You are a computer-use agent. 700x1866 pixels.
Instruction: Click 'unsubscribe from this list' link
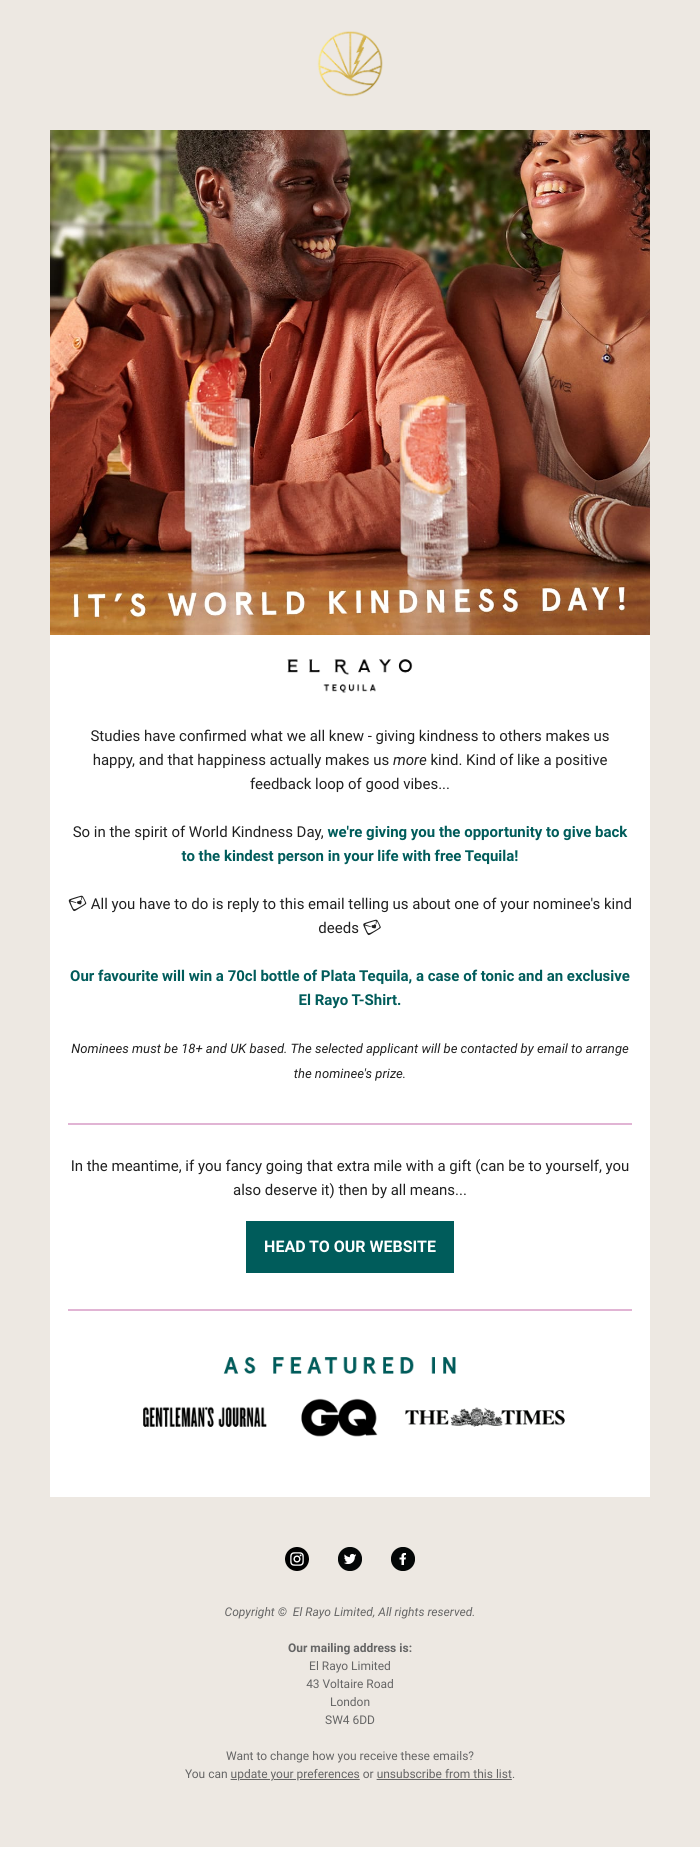pos(444,1774)
